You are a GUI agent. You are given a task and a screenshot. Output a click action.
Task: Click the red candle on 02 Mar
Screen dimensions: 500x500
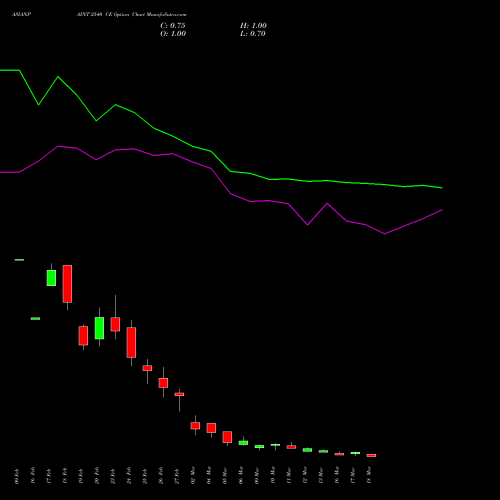point(195,426)
